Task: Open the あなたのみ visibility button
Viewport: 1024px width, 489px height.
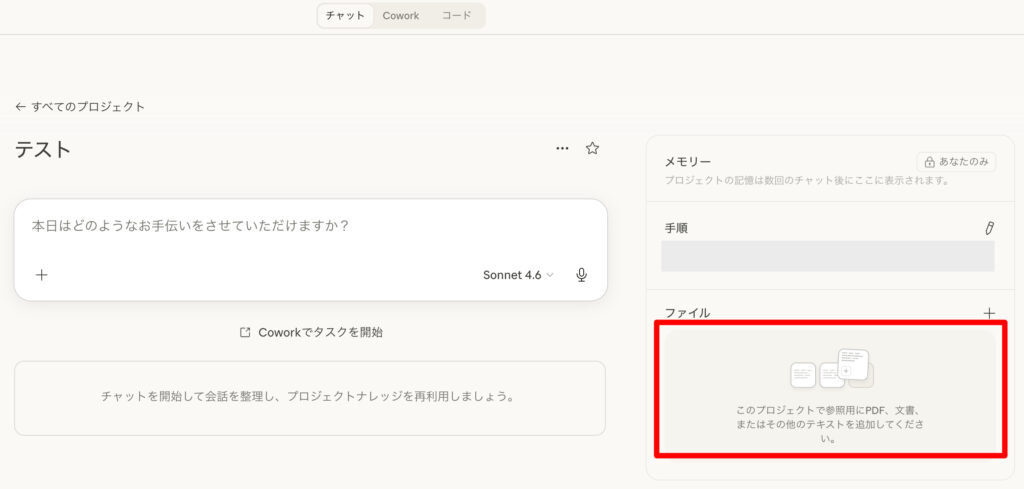Action: coord(956,162)
